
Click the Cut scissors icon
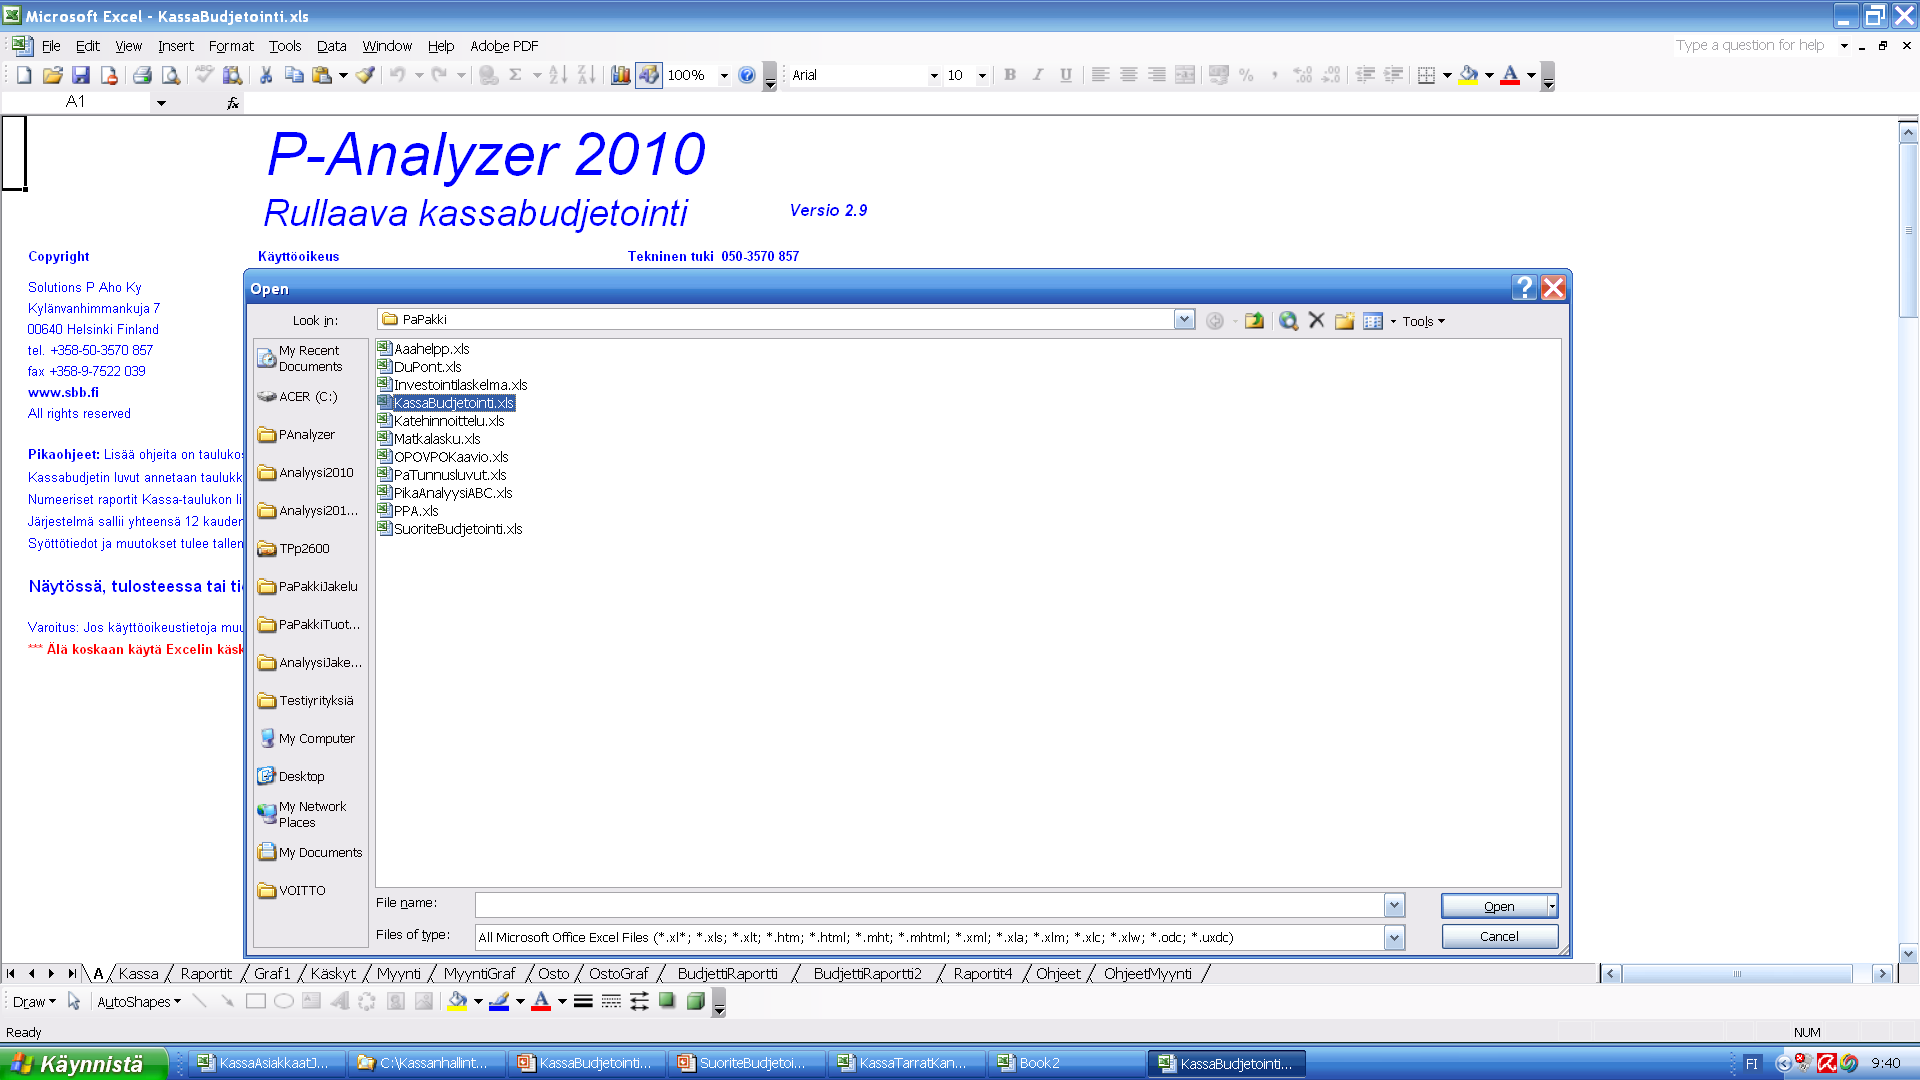[266, 75]
